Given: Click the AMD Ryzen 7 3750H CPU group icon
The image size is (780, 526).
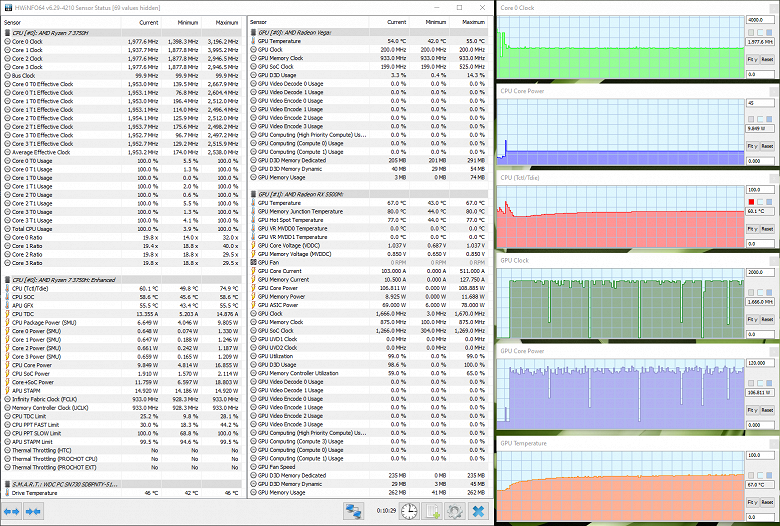Looking at the screenshot, I should click(7, 33).
